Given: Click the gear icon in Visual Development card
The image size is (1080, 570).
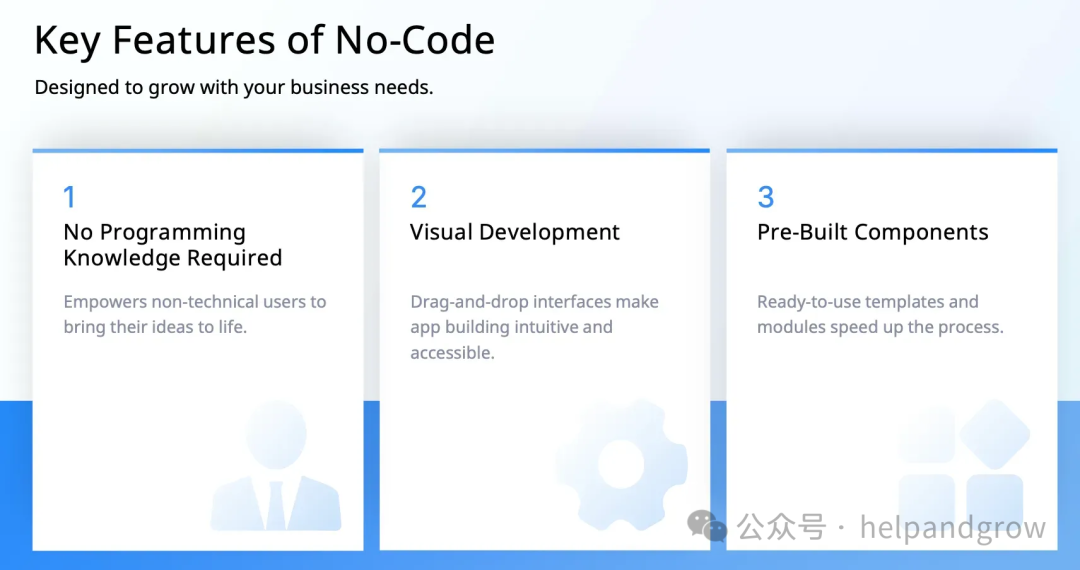Looking at the screenshot, I should [x=621, y=466].
